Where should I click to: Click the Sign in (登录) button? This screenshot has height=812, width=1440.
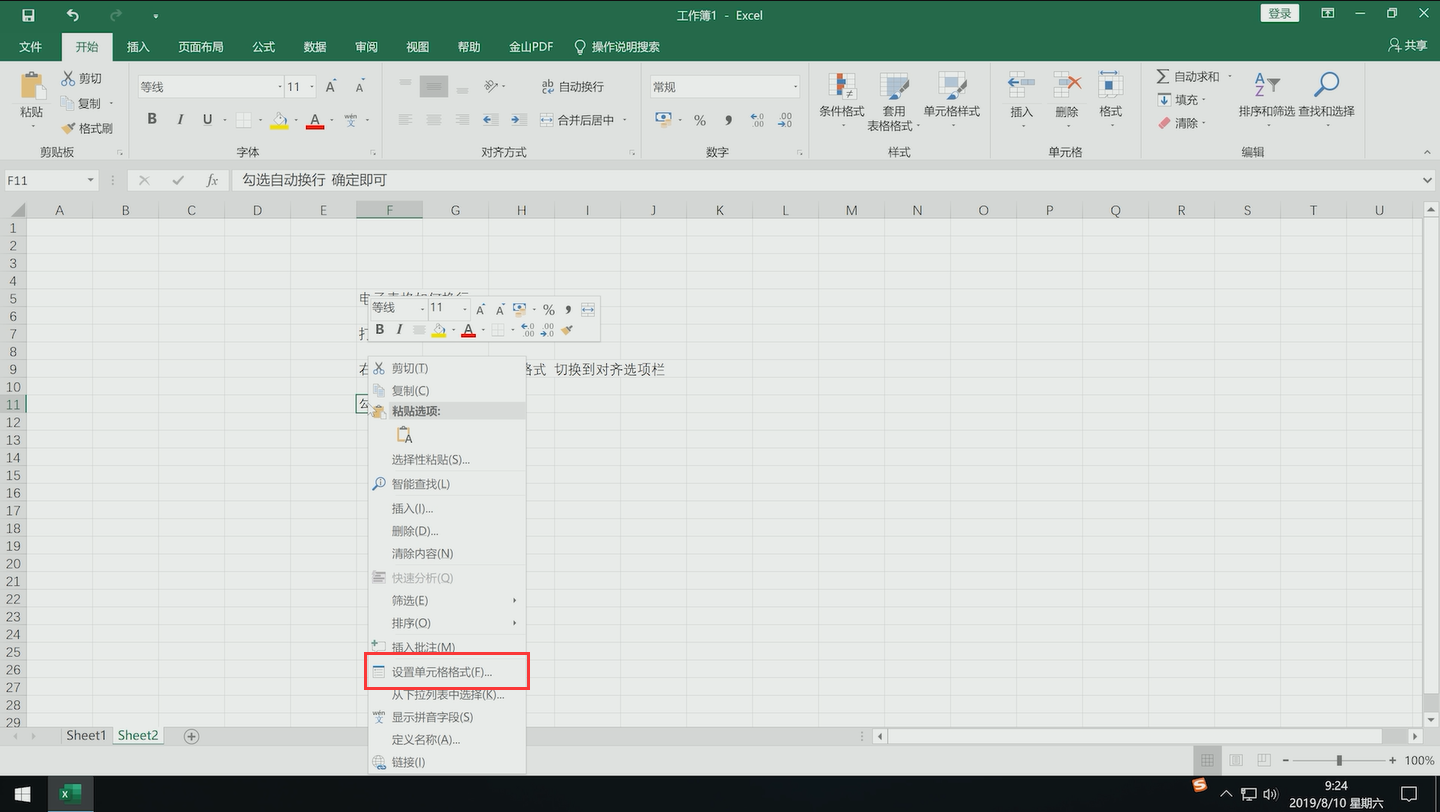pos(1280,13)
